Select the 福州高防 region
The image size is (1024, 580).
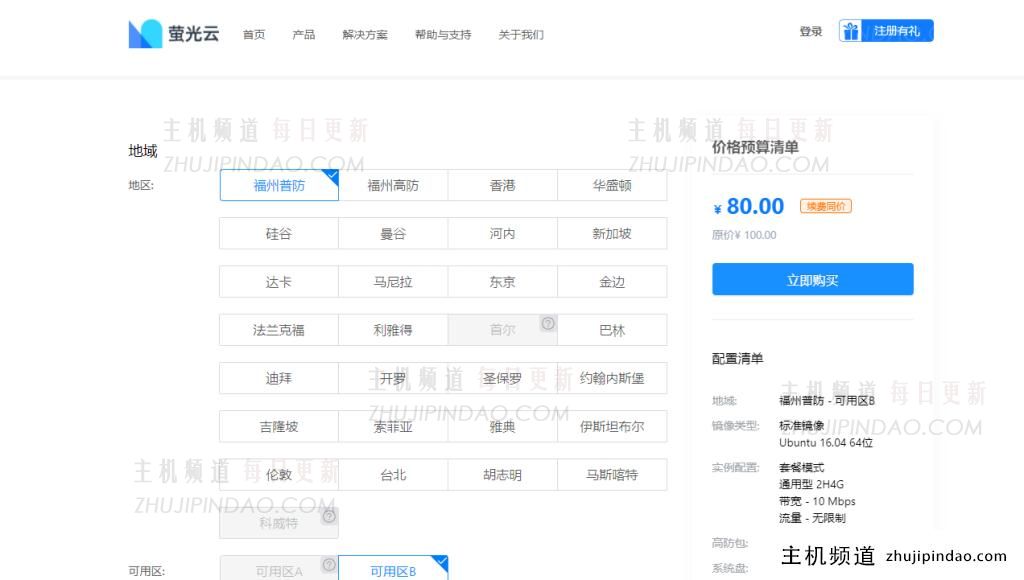pyautogui.click(x=393, y=185)
